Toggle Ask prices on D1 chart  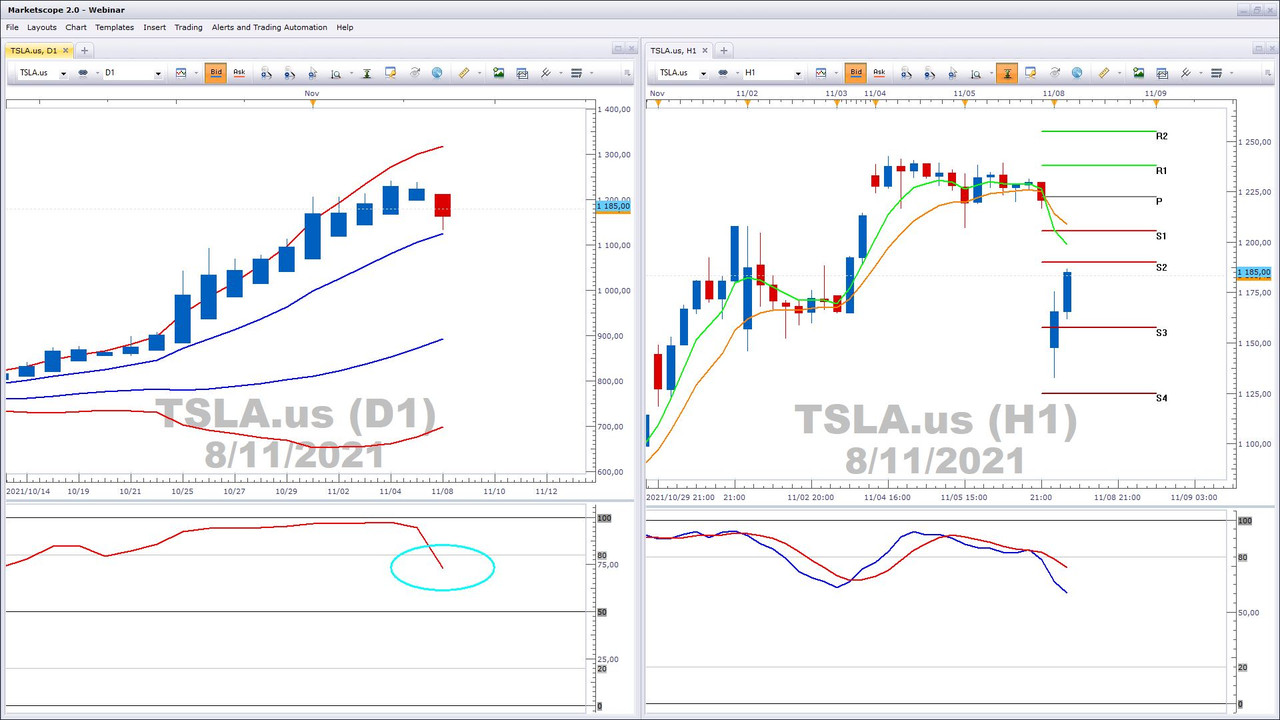coord(239,72)
